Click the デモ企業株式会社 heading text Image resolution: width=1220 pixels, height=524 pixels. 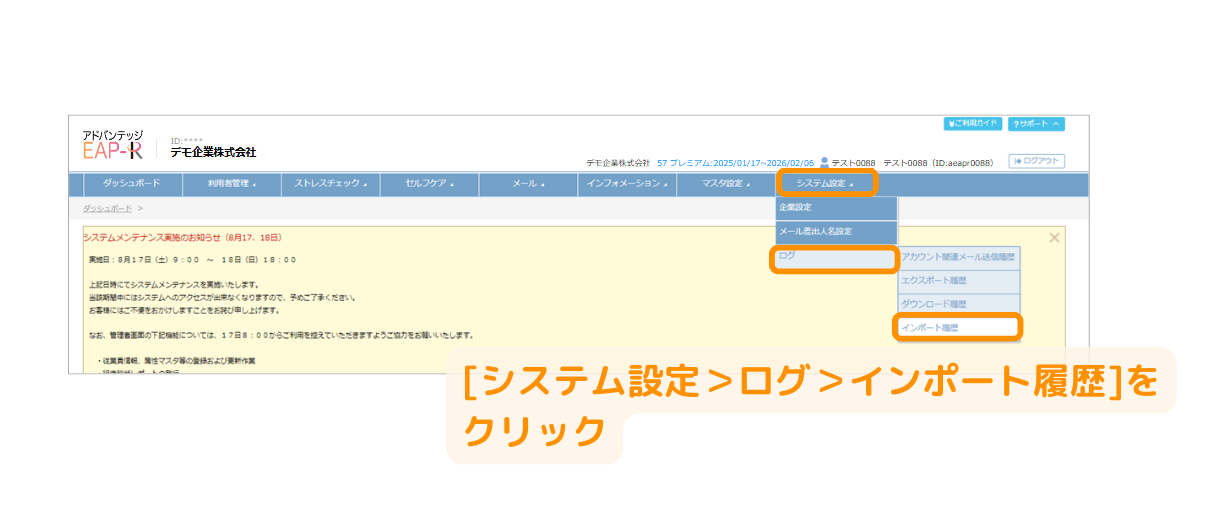coord(213,153)
